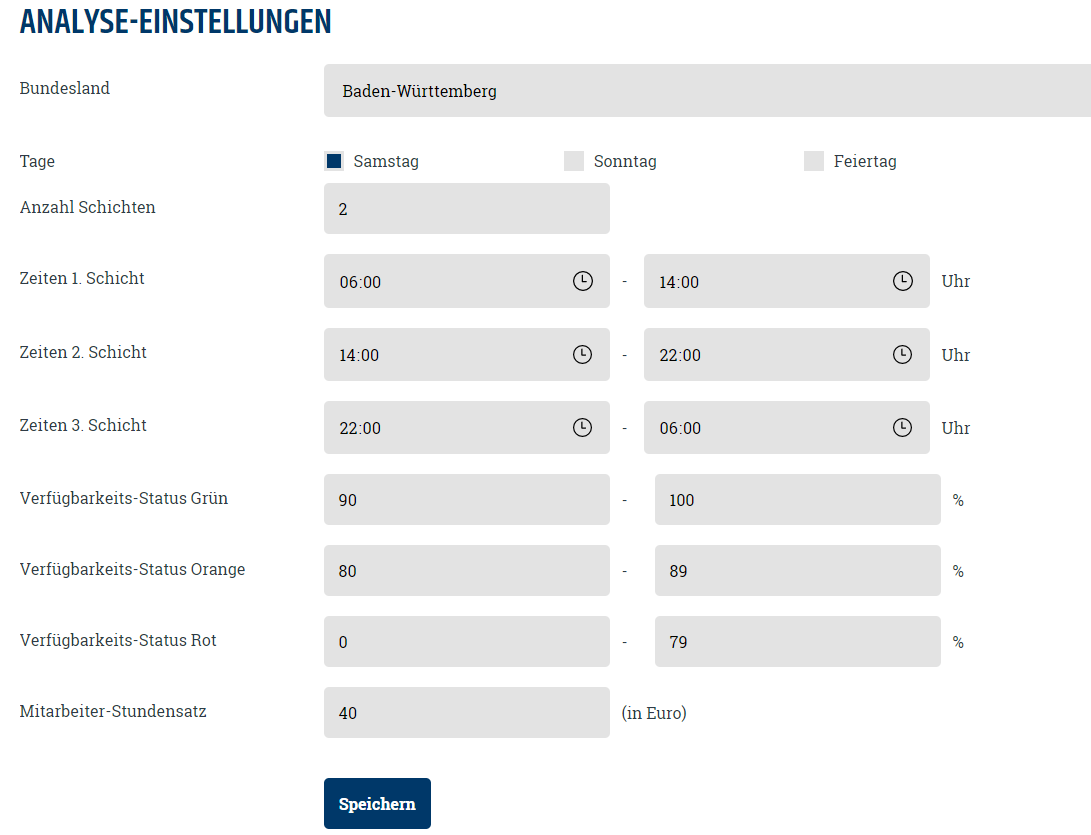Click clock icon in 2. Schicht end field

[902, 354]
